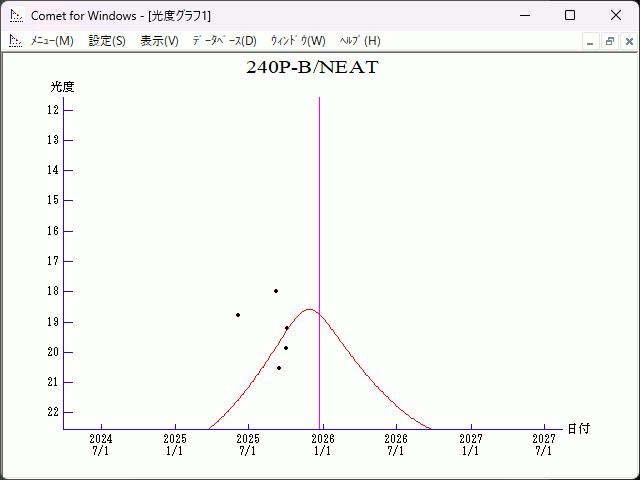
Task: Minimize the inner light curve graph window
Action: click(x=590, y=41)
